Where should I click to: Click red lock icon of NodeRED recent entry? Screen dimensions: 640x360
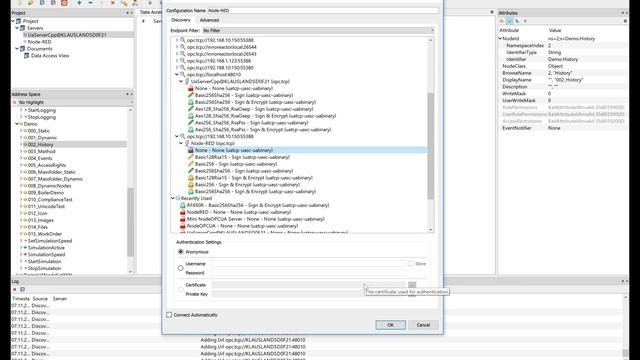183,212
